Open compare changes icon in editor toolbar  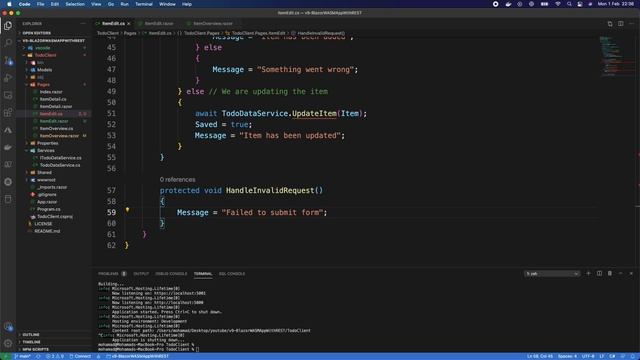(x=610, y=24)
